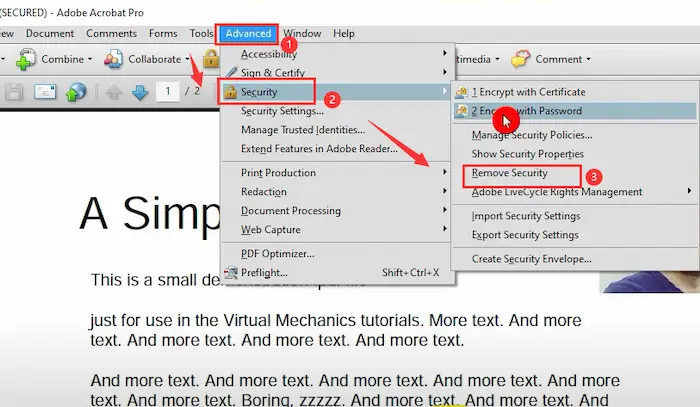The height and width of the screenshot is (407, 700).
Task: Click the LiveCycle Rights Management submenu arrow
Action: pyautogui.click(x=689, y=191)
